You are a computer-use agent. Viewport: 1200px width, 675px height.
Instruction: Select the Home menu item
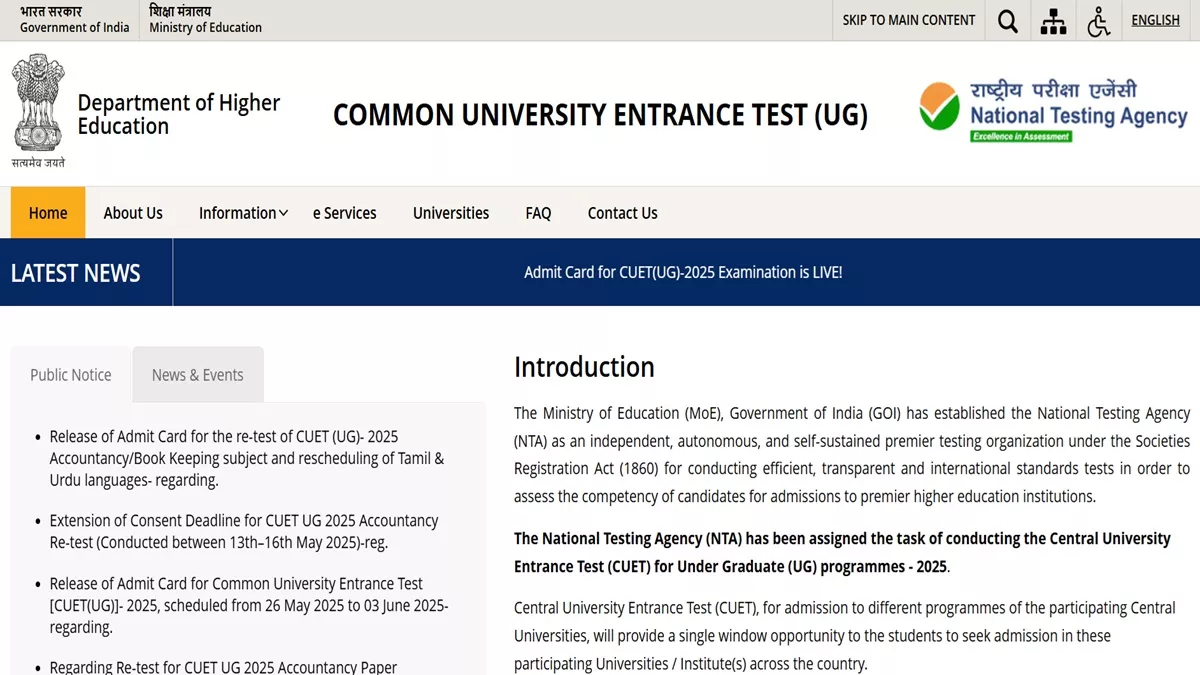pyautogui.click(x=48, y=213)
